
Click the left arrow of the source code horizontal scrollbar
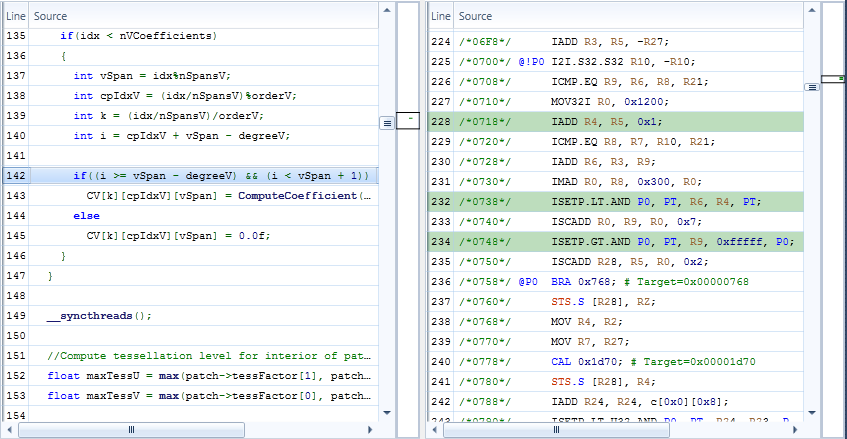10,429
